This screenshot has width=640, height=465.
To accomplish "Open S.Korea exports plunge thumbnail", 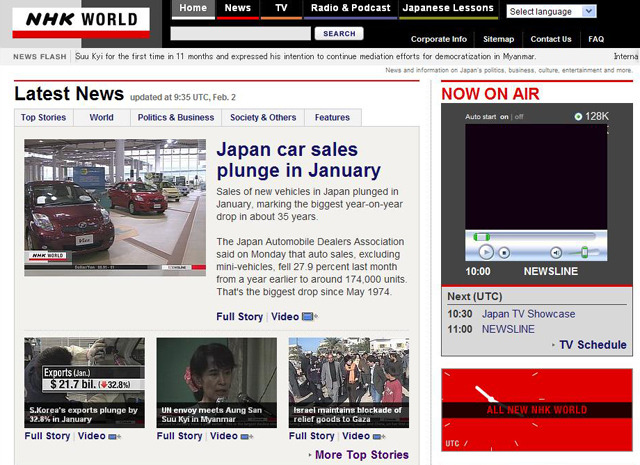I will (x=84, y=383).
